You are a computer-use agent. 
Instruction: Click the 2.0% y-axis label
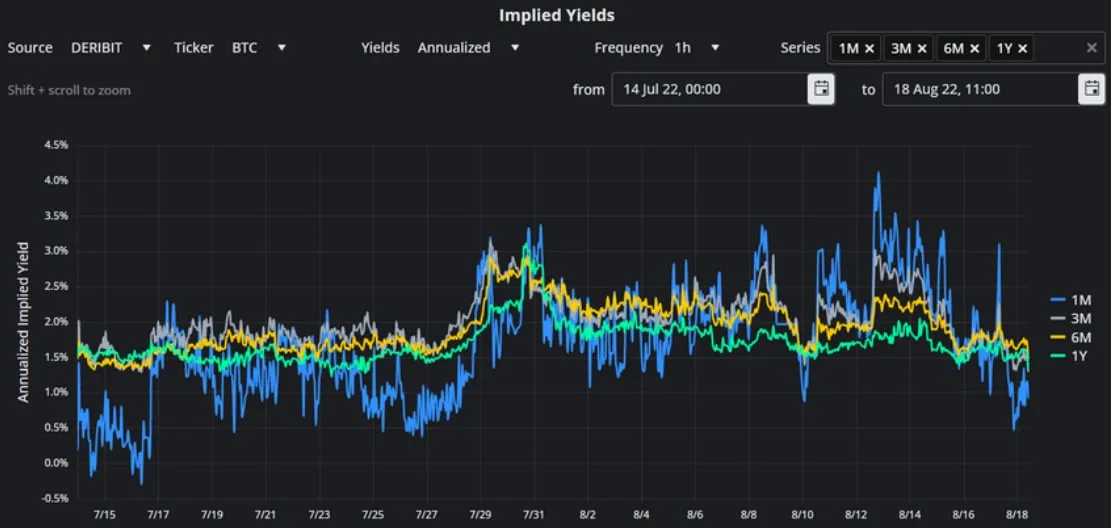click(57, 322)
